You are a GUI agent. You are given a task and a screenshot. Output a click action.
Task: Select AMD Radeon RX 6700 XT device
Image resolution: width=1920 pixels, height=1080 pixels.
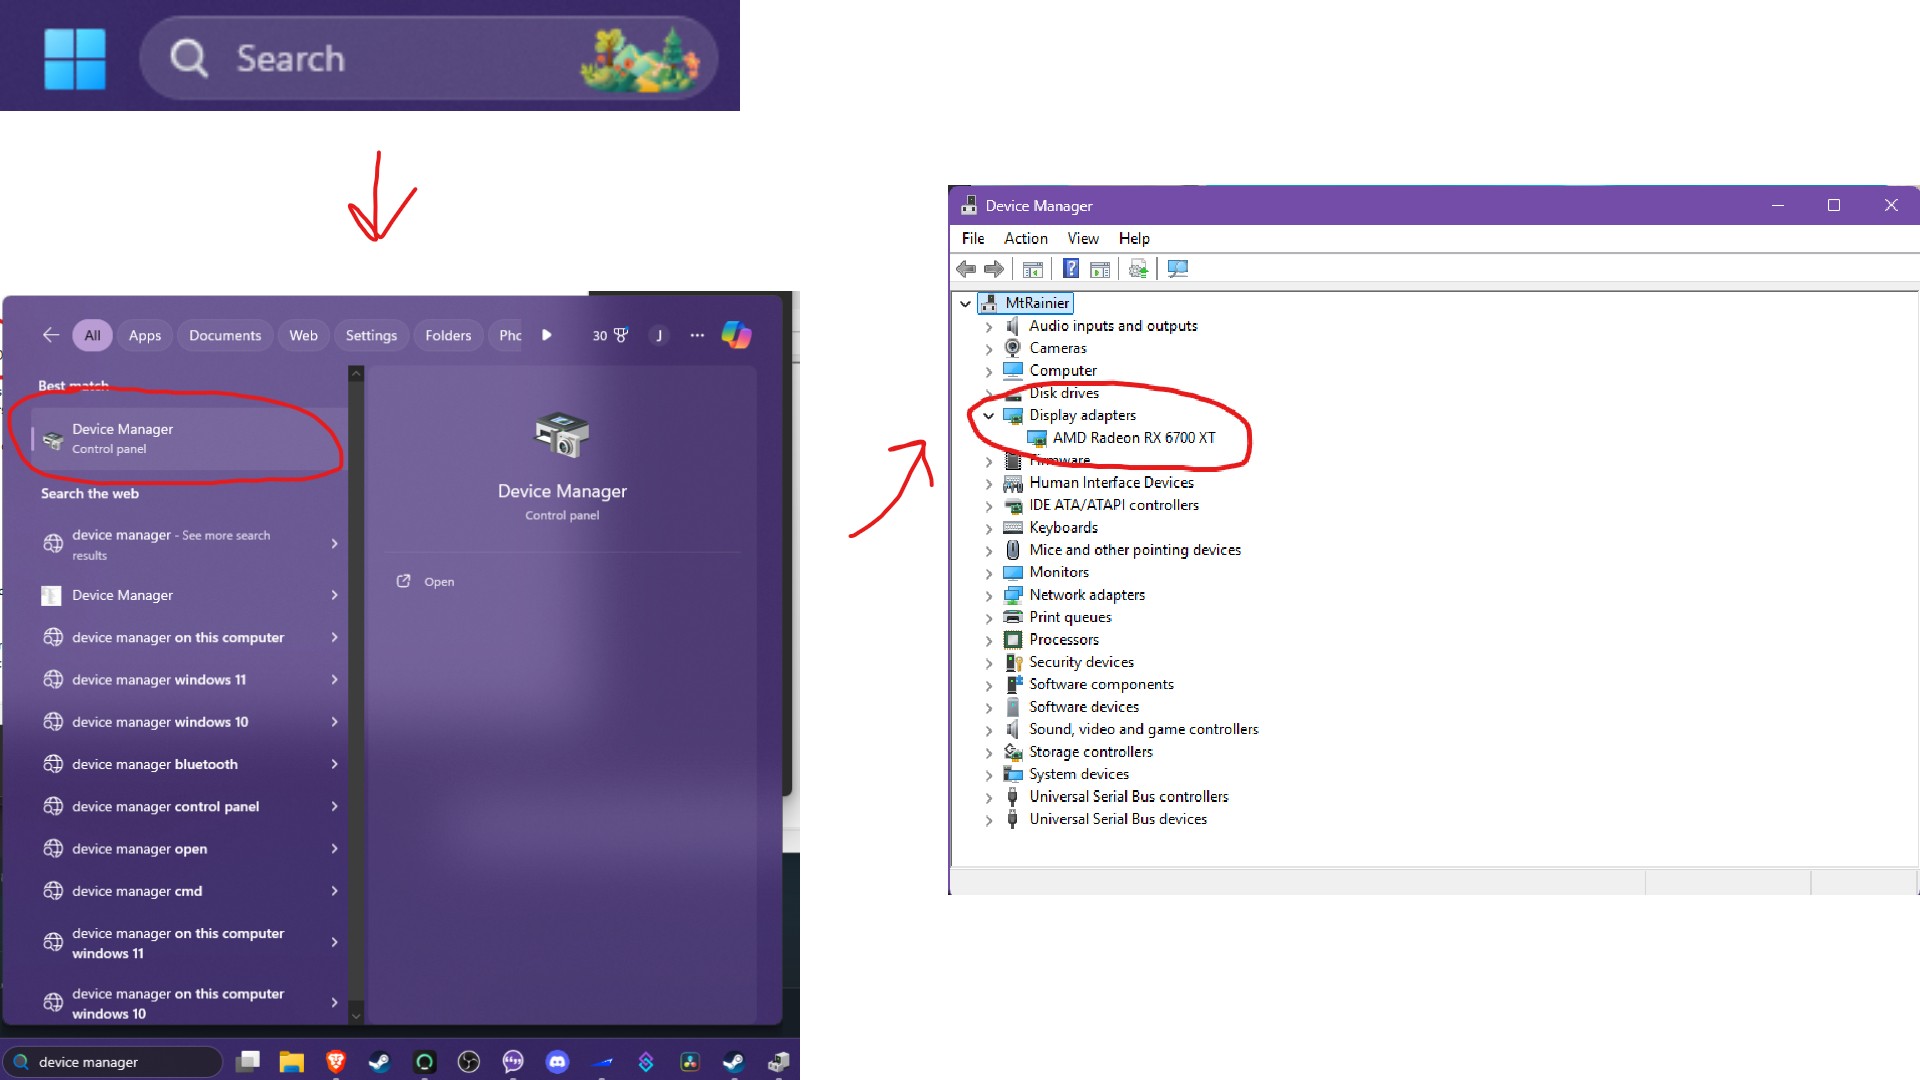point(1133,438)
